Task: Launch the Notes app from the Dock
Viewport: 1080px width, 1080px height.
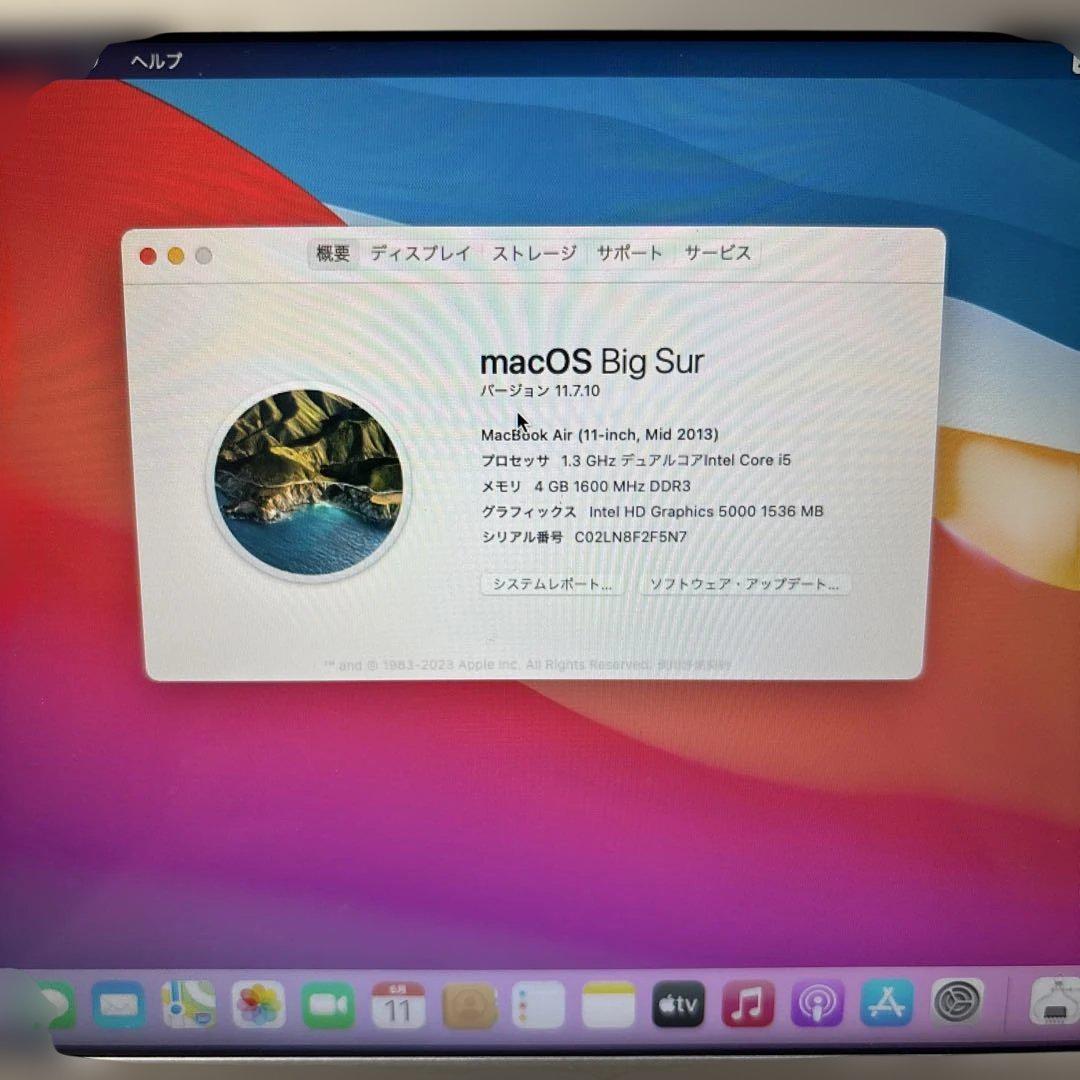Action: click(x=608, y=1005)
